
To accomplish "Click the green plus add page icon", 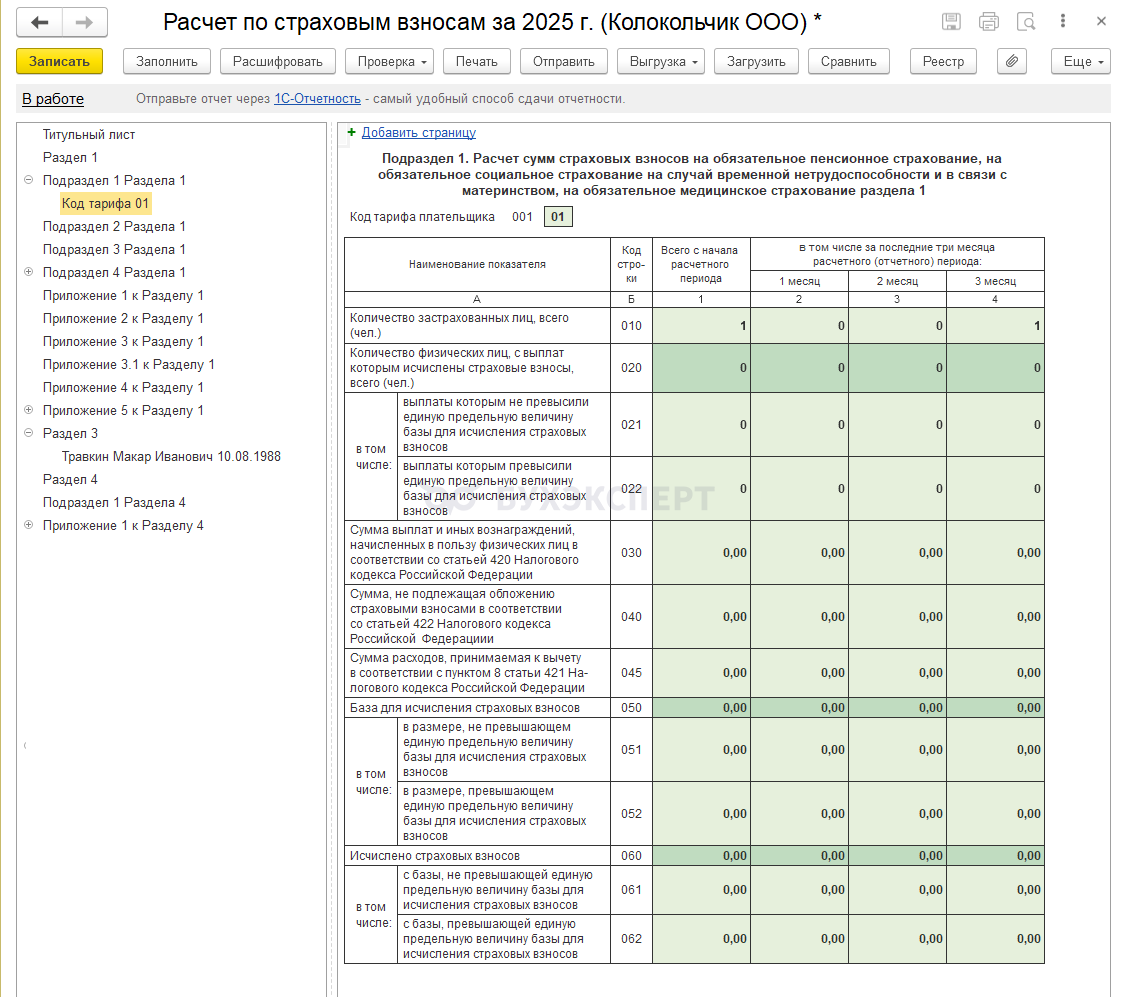I will [351, 132].
